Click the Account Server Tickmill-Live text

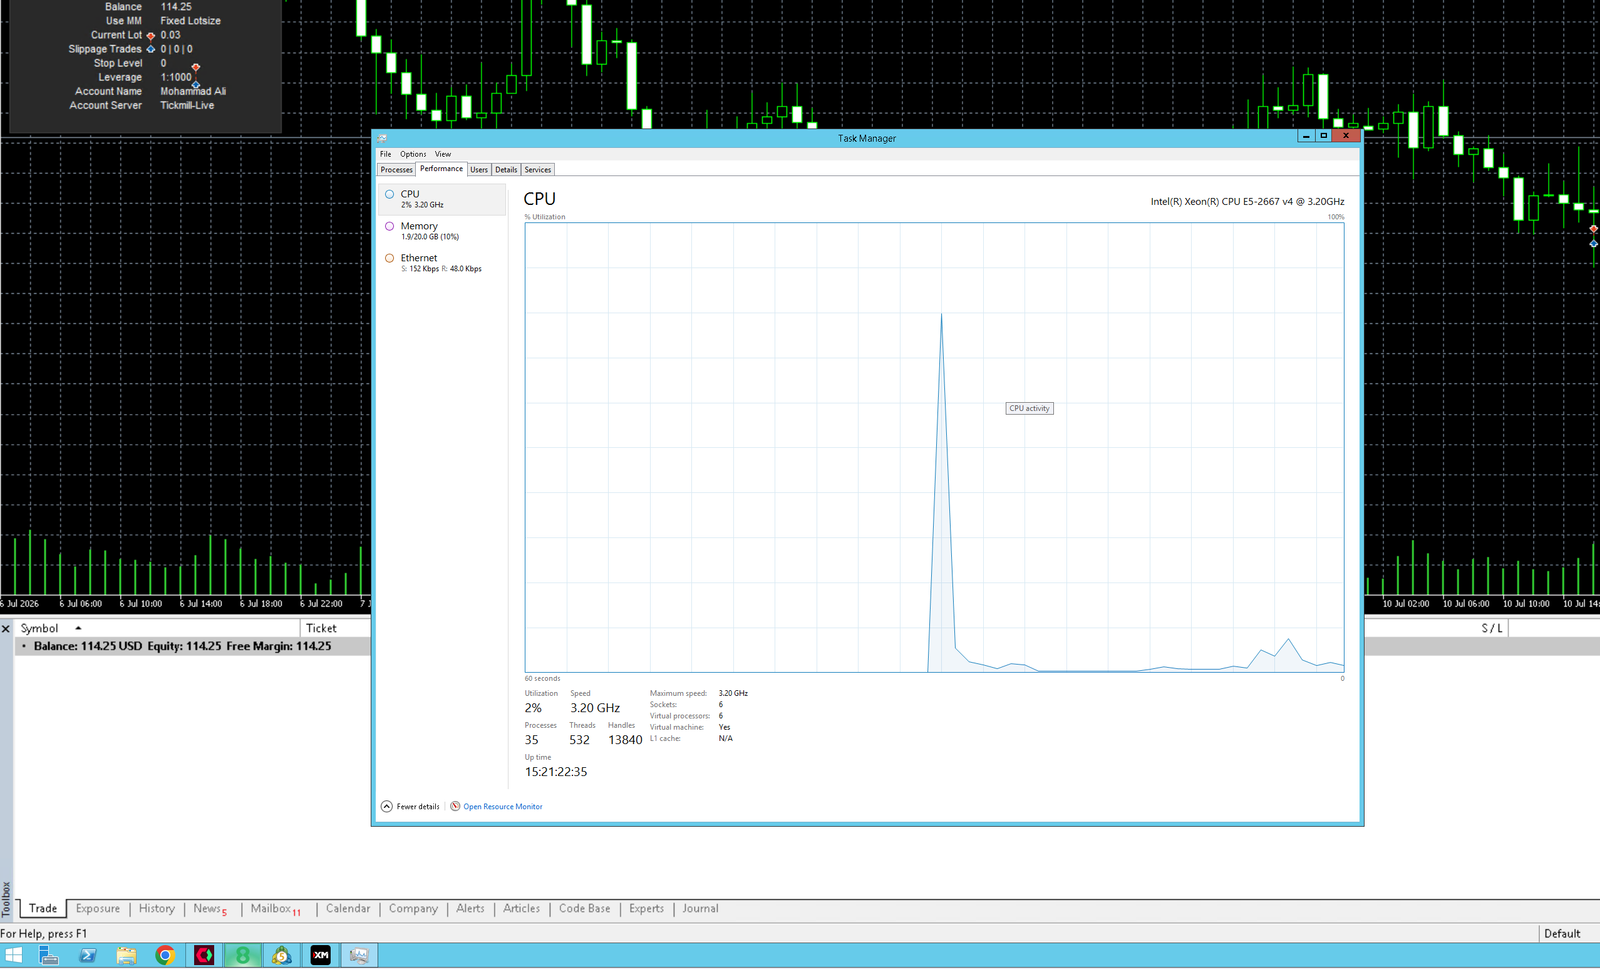pyautogui.click(x=187, y=105)
